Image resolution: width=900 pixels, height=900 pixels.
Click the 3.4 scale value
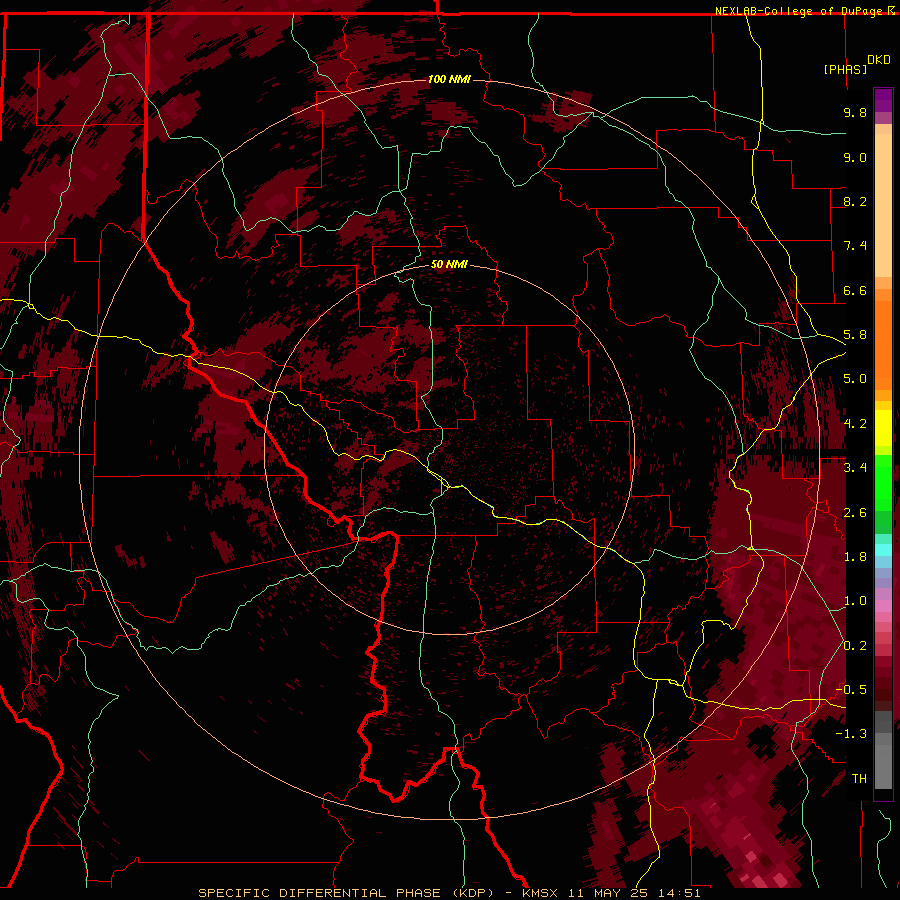coord(855,468)
